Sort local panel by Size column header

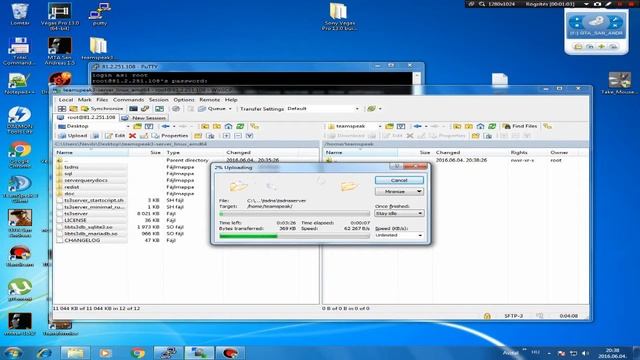(x=147, y=152)
